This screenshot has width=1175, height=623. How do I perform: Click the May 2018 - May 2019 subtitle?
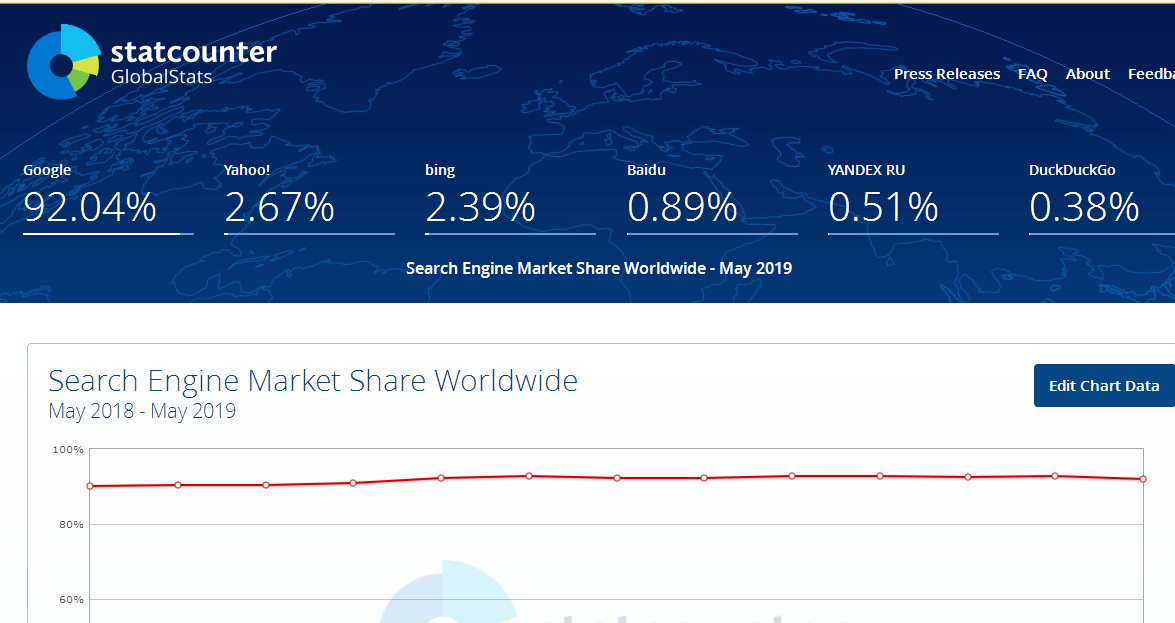coord(142,411)
